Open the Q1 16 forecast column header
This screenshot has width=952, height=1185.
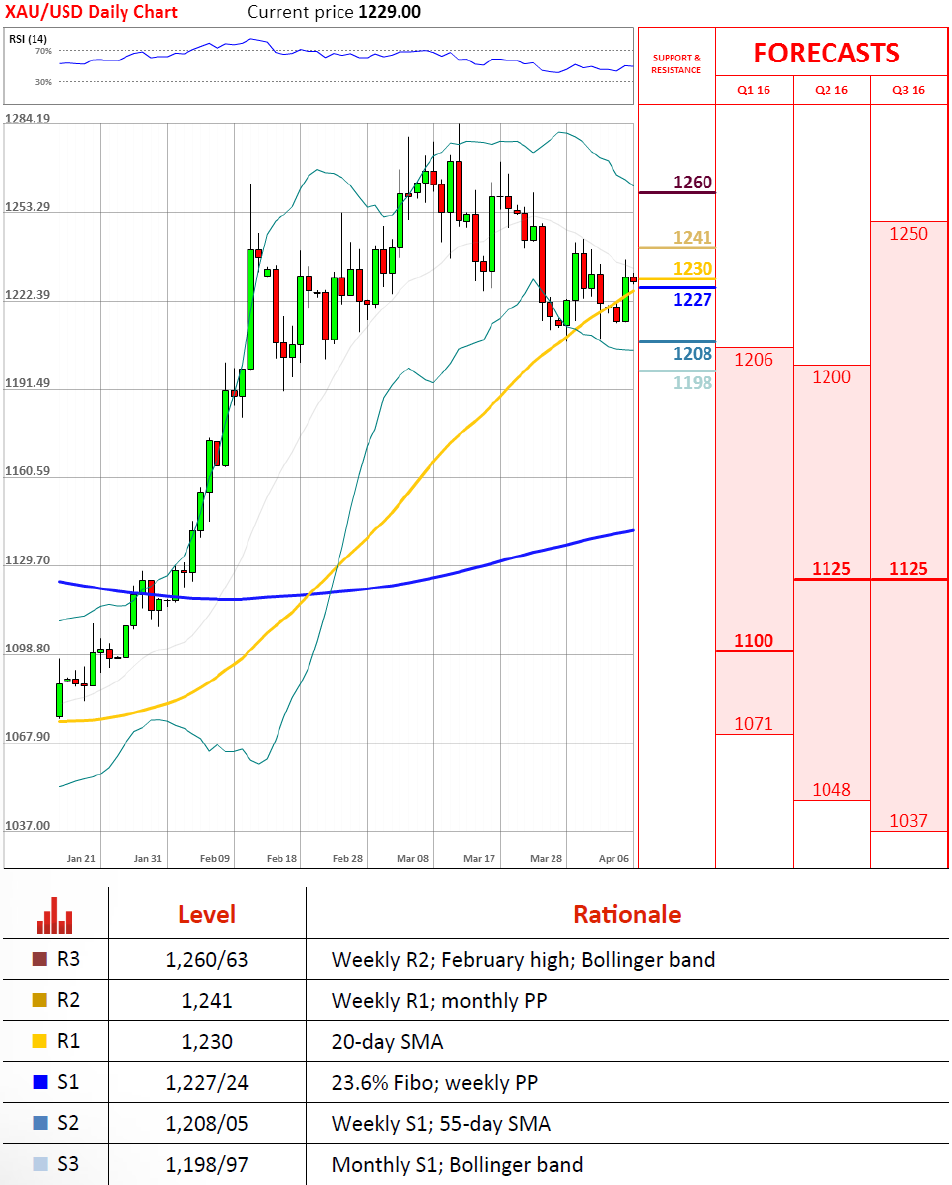[754, 90]
